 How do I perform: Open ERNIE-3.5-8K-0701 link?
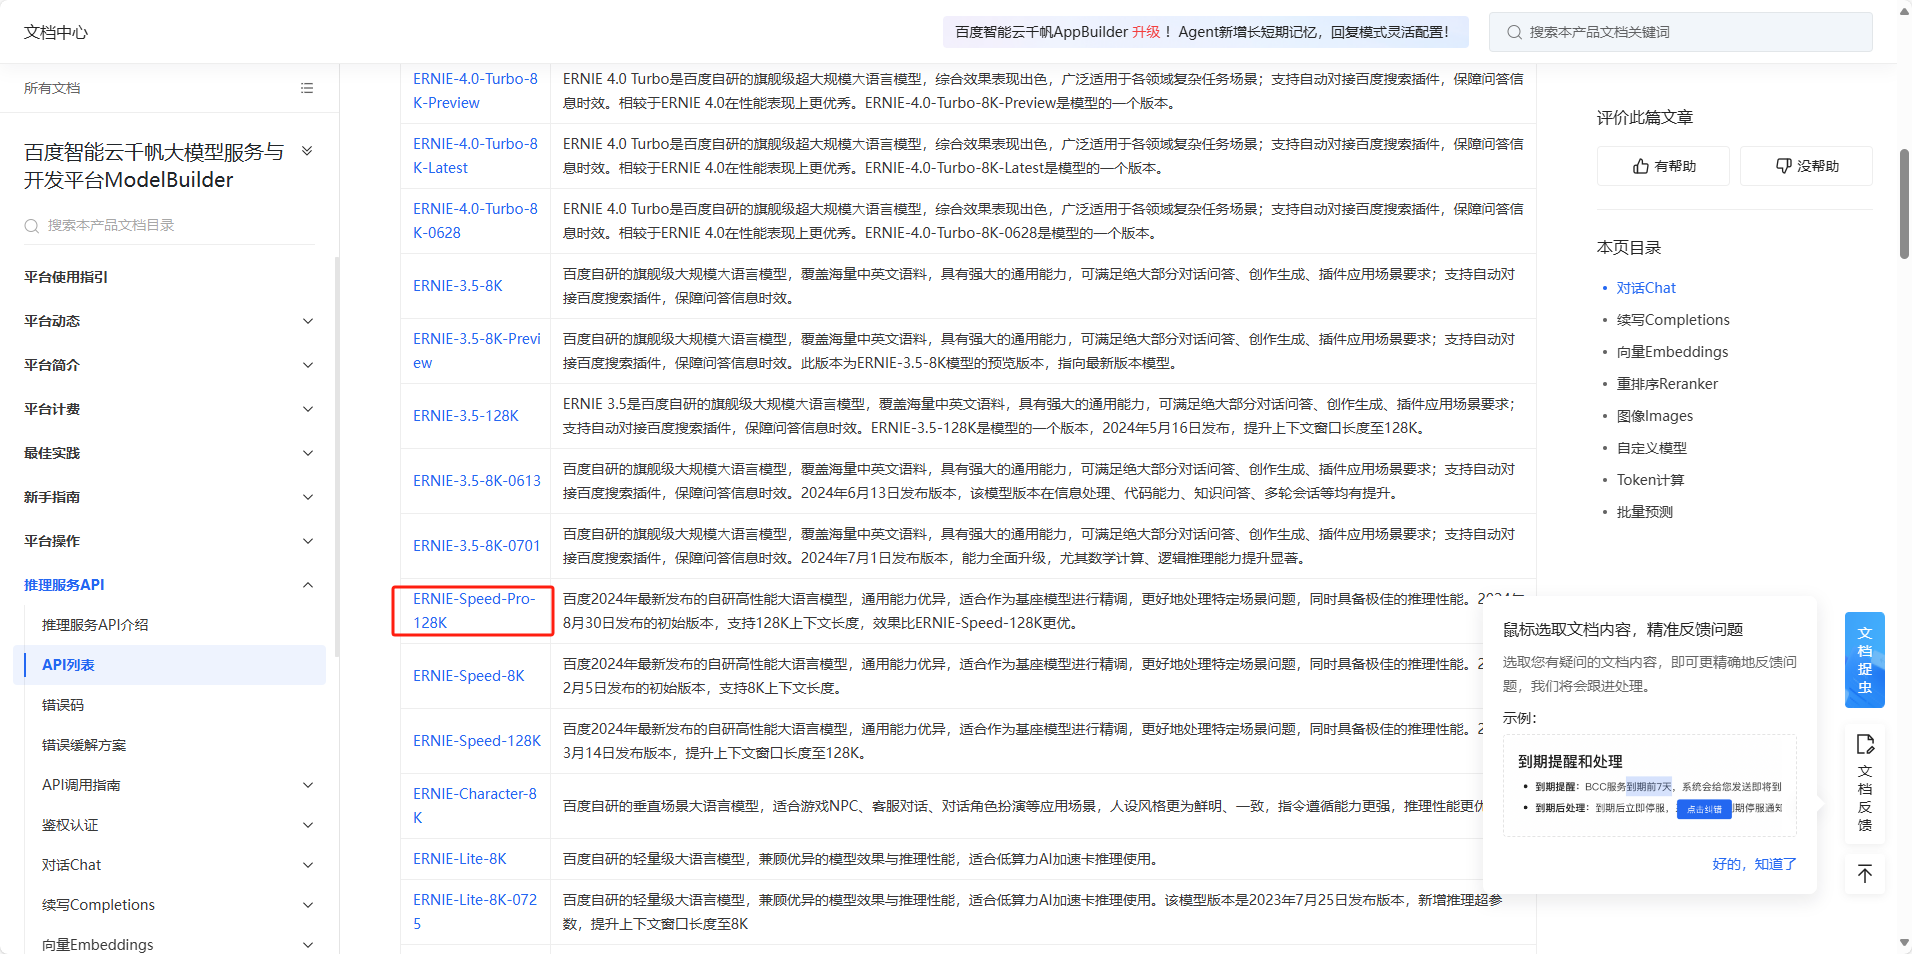[x=477, y=546]
